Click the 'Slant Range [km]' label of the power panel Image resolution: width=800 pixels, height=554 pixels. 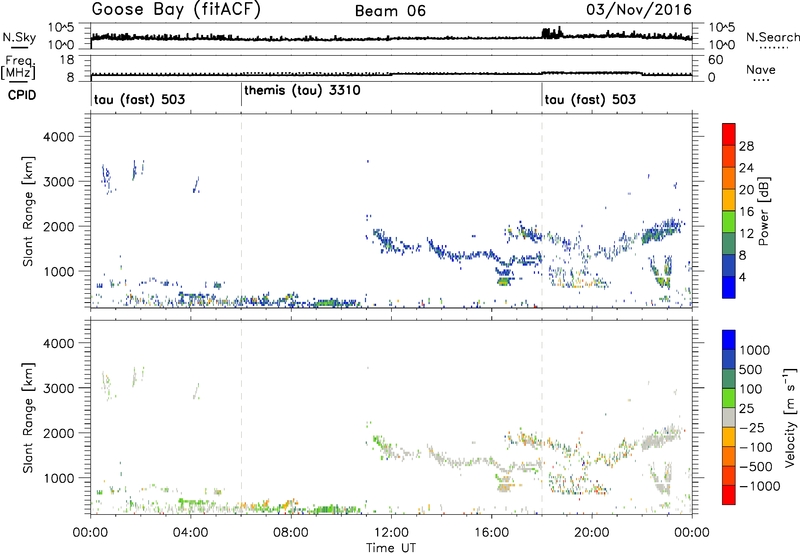pyautogui.click(x=28, y=211)
